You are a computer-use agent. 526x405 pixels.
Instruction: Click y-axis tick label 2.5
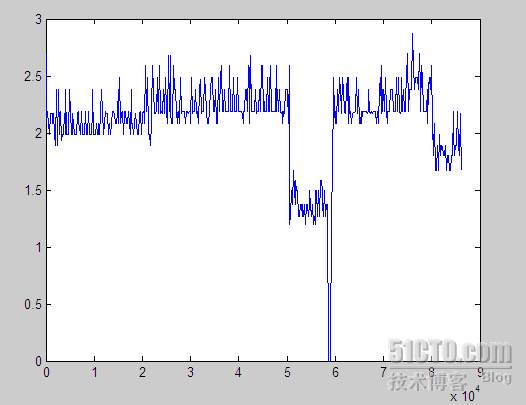pos(33,77)
